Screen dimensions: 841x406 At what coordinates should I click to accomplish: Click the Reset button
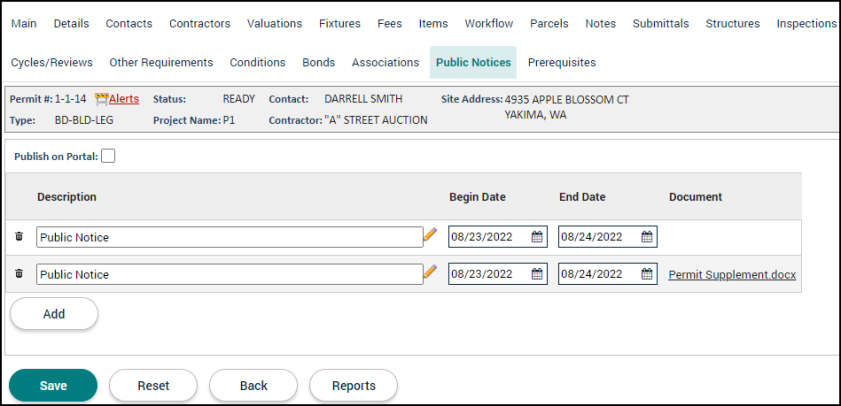[153, 385]
